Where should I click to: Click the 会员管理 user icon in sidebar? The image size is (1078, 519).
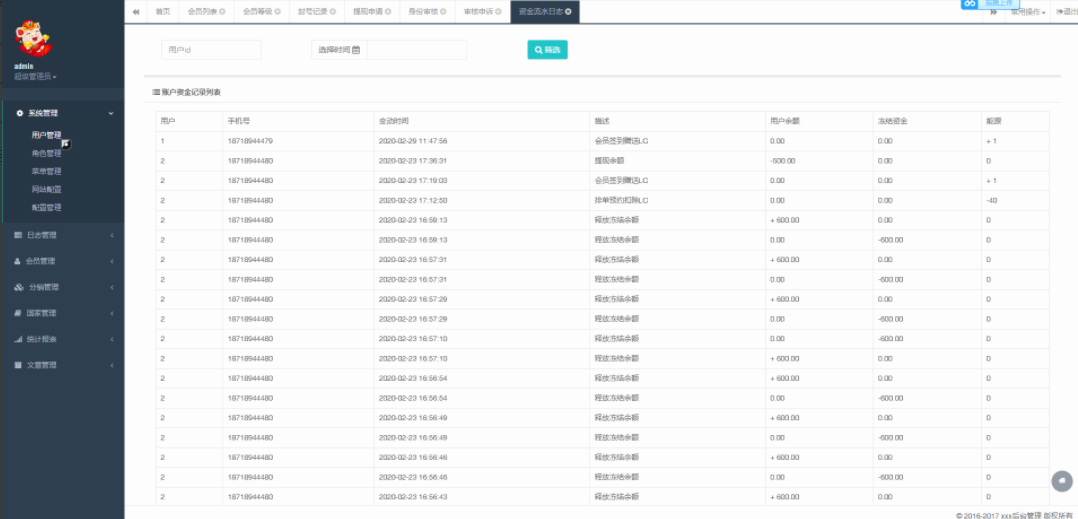pos(18,261)
